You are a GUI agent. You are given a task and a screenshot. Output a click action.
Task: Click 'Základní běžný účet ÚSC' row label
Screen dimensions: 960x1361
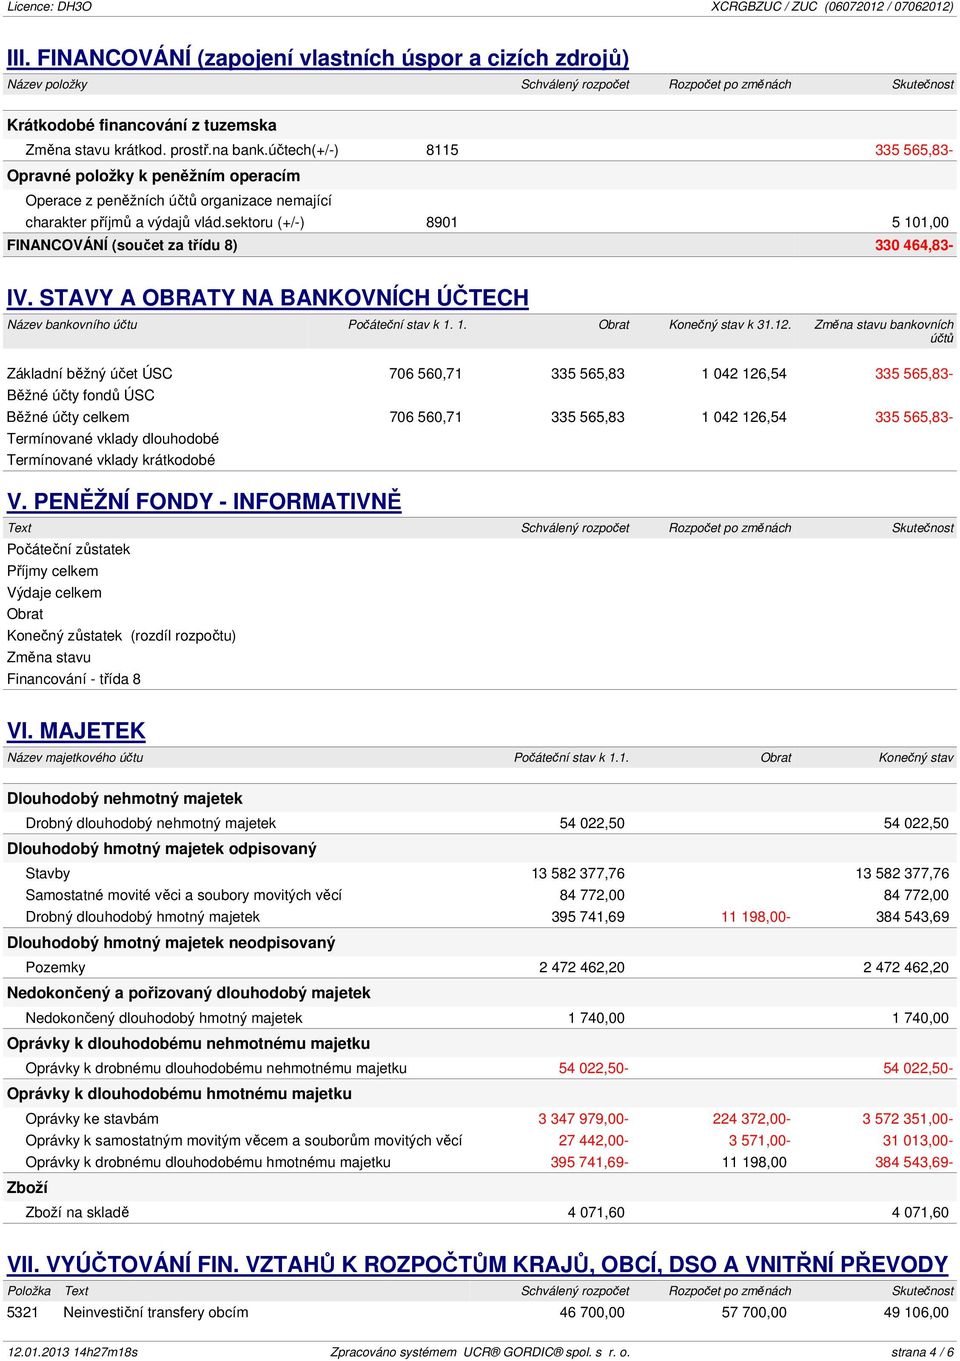(90, 373)
